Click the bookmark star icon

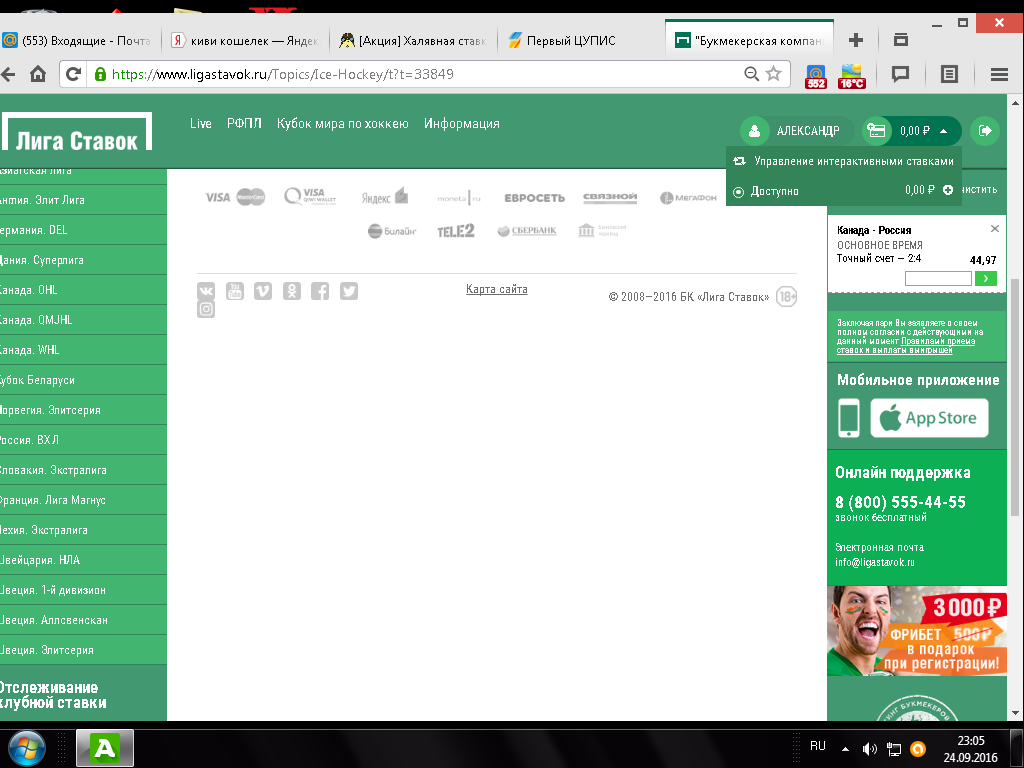coord(773,73)
